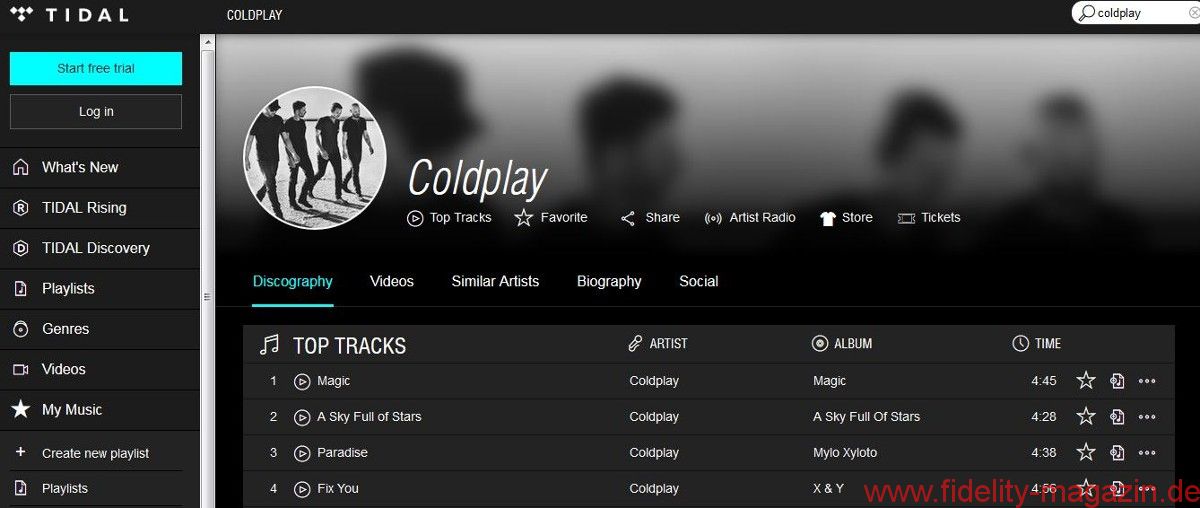This screenshot has height=508, width=1200.
Task: Click the sidebar vertical scrollbar
Action: [208, 250]
